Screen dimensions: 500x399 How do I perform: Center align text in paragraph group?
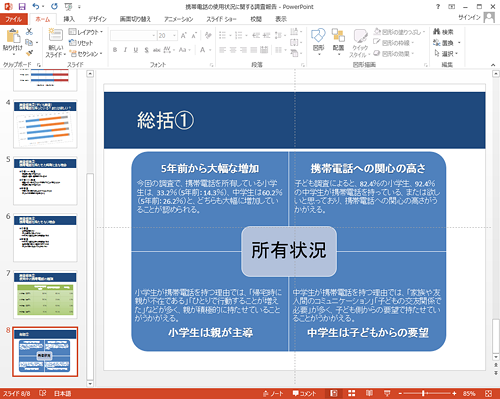[x=233, y=50]
